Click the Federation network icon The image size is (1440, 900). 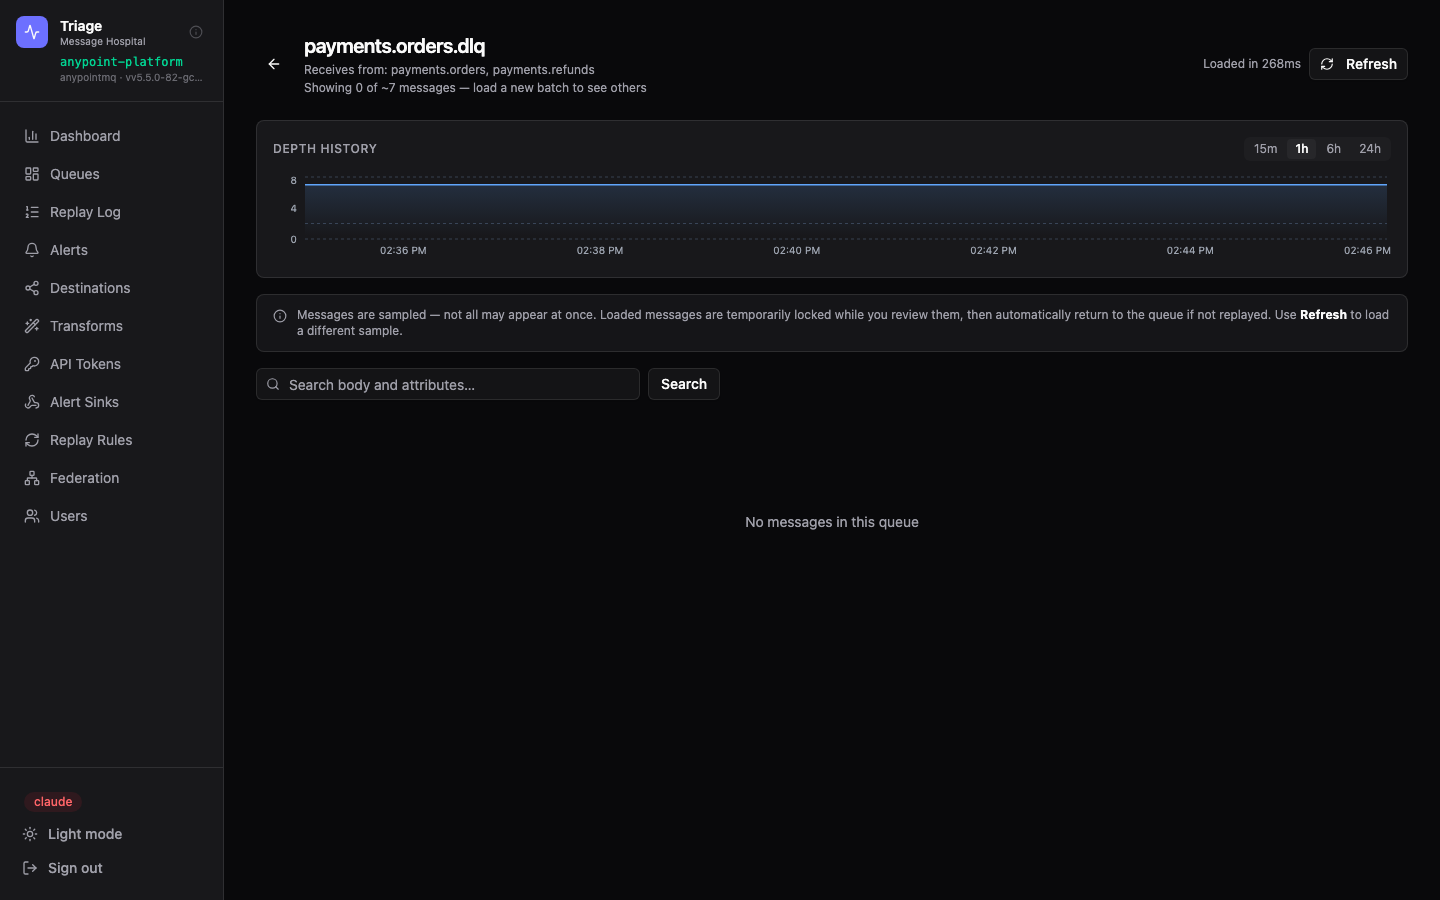pos(32,478)
